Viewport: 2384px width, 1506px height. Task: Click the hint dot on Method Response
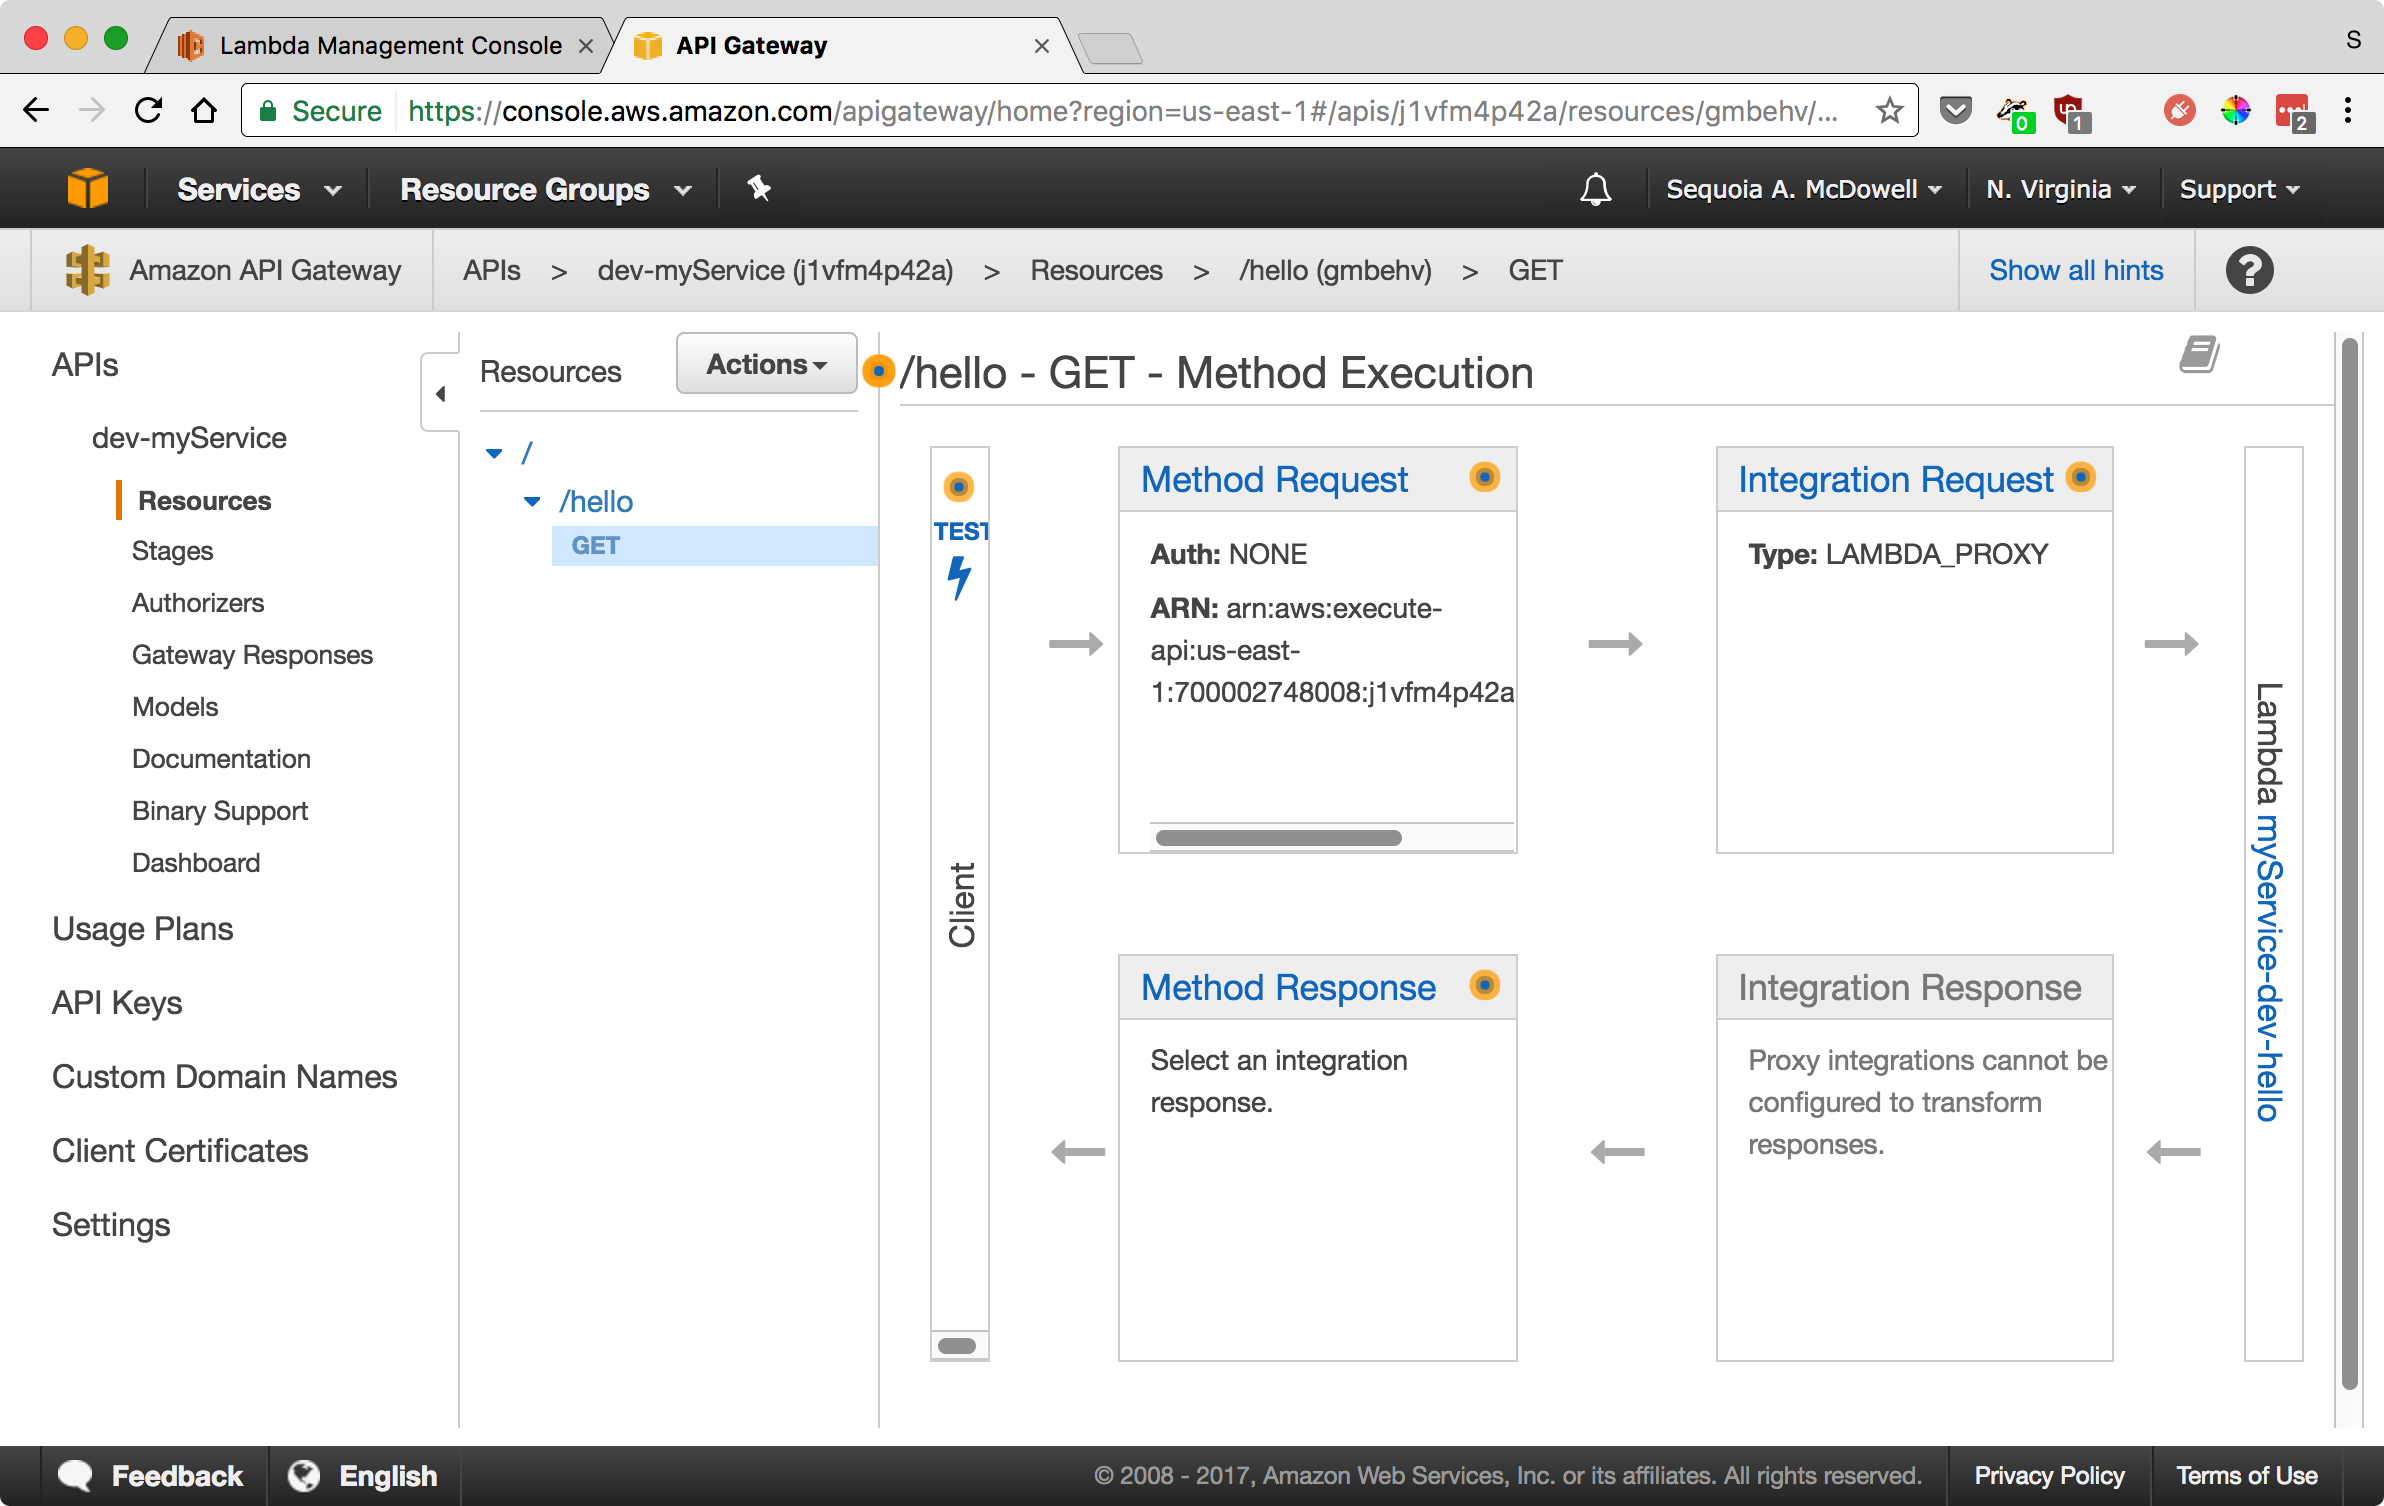pyautogui.click(x=1484, y=985)
